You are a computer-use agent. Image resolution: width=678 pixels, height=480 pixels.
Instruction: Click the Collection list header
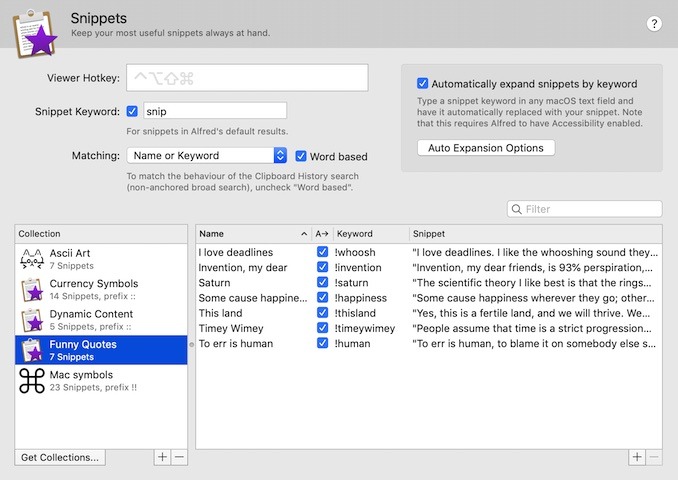coord(101,234)
